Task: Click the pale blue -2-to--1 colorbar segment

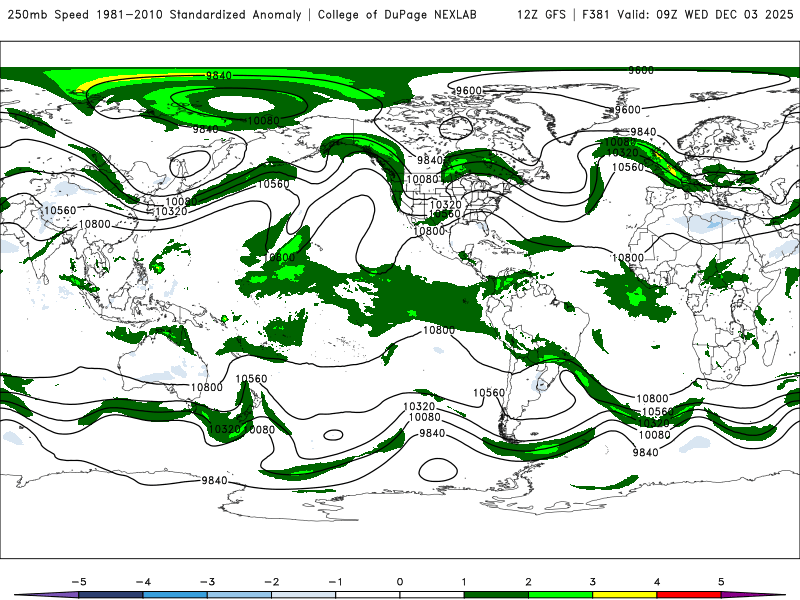Action: tap(304, 595)
